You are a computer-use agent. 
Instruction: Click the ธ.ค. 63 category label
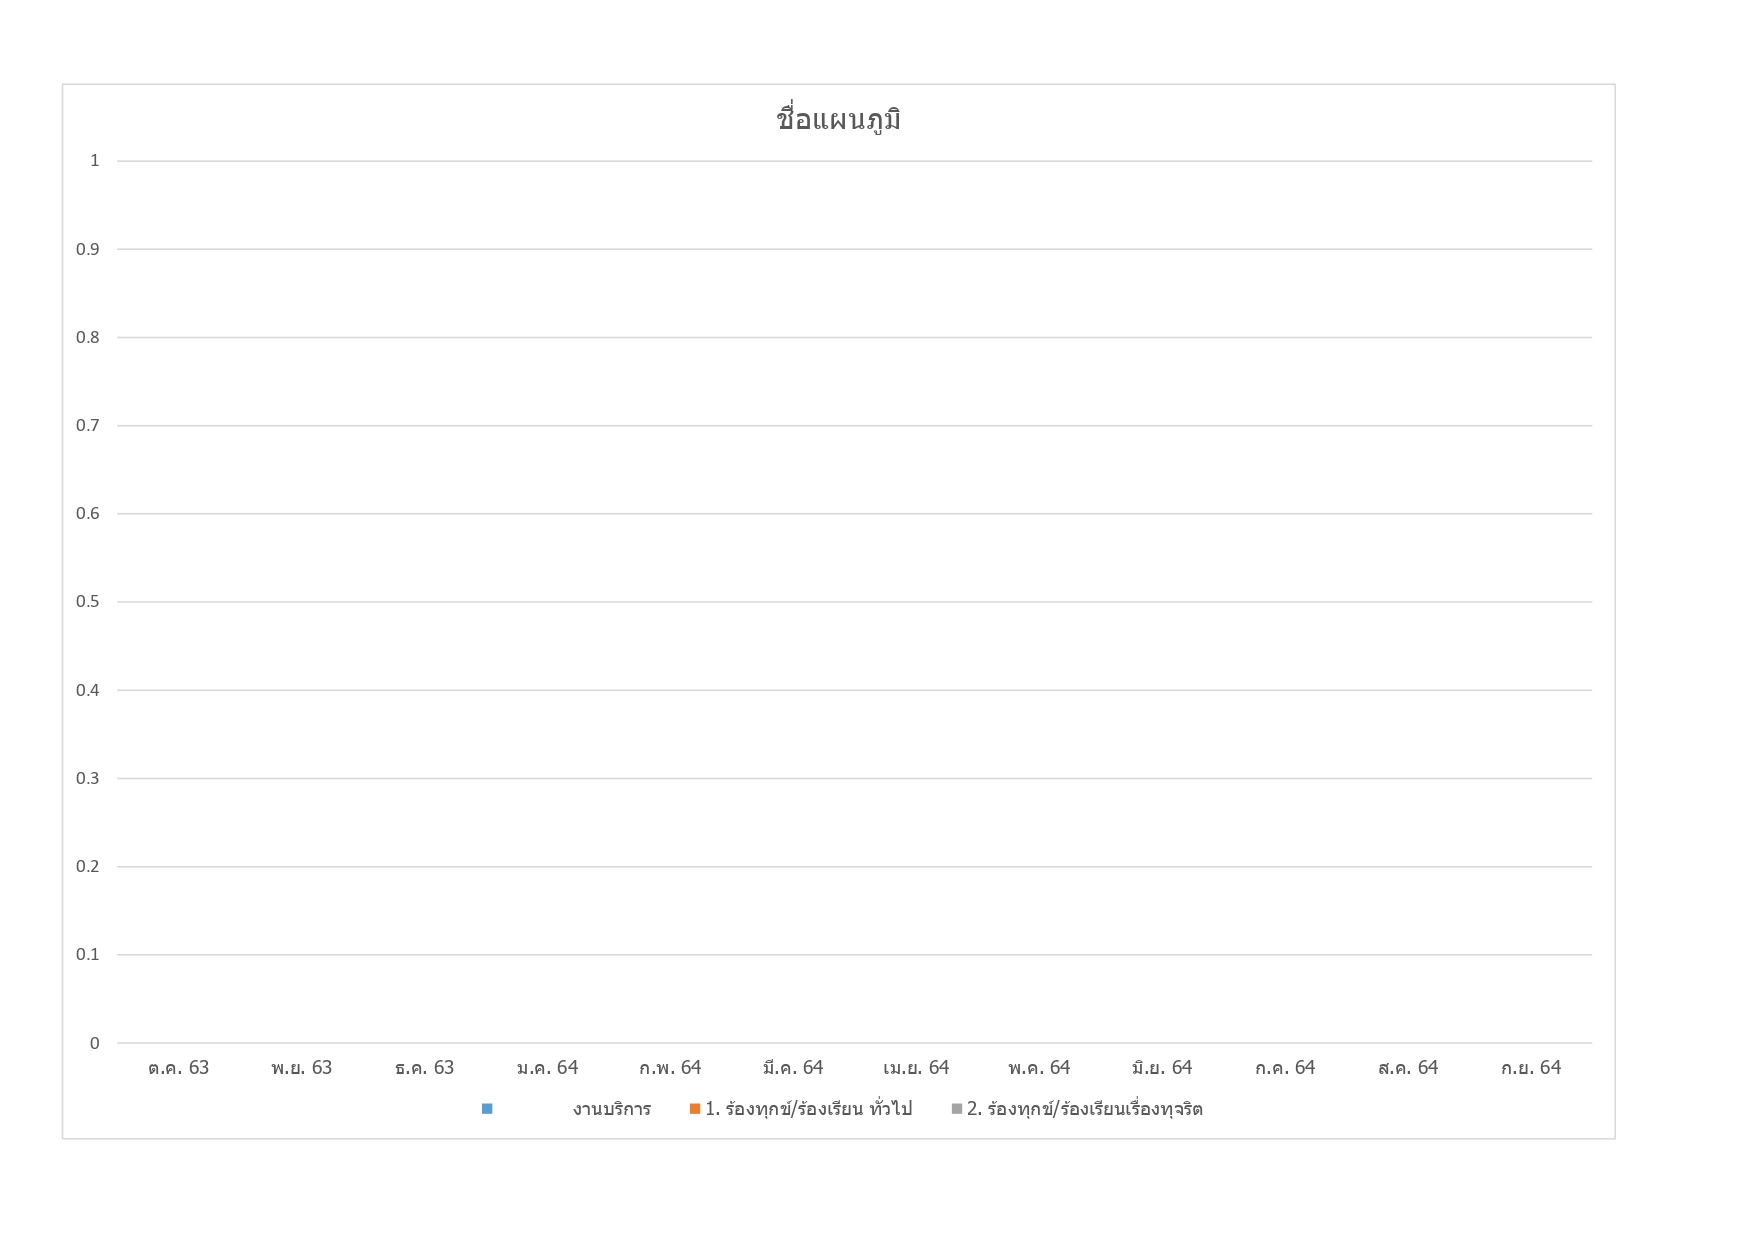(424, 1068)
